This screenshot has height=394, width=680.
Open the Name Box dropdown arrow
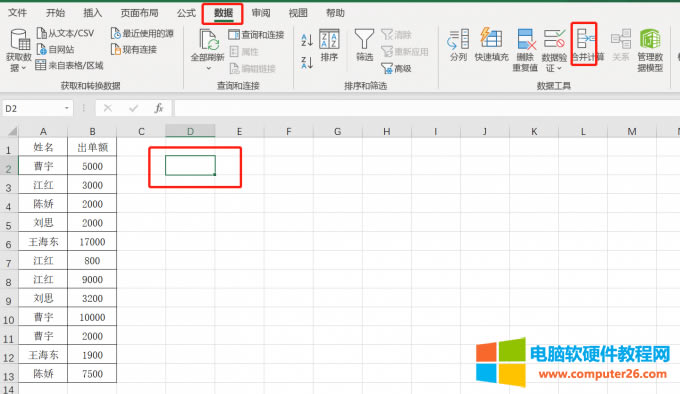tap(66, 108)
